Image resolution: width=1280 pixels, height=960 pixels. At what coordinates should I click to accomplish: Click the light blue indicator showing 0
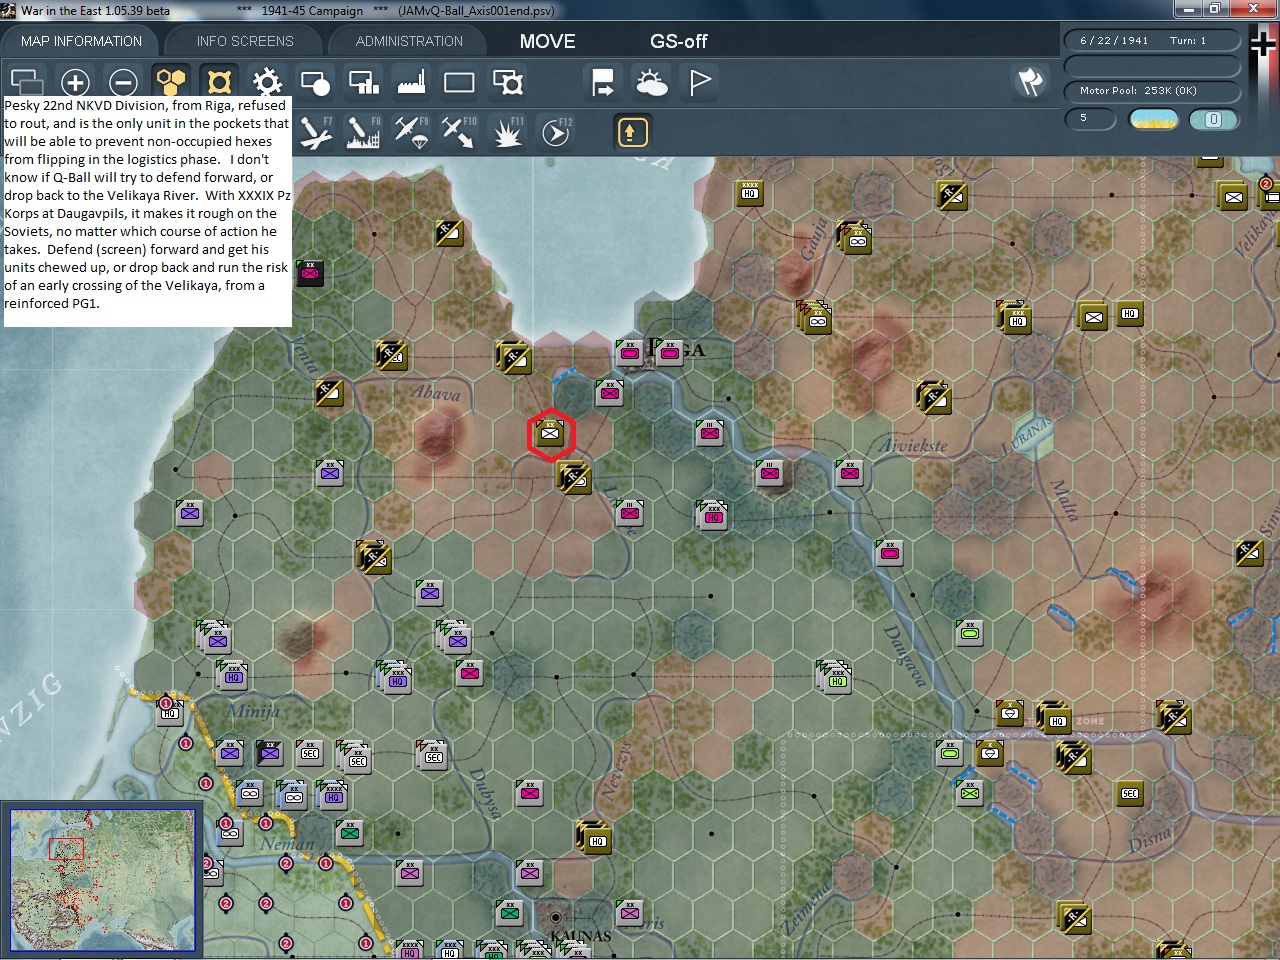(1213, 120)
